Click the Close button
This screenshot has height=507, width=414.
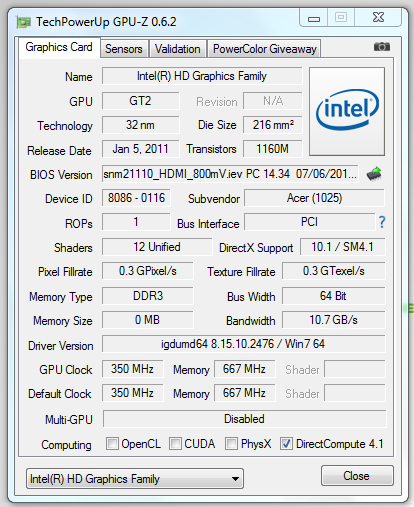357,476
